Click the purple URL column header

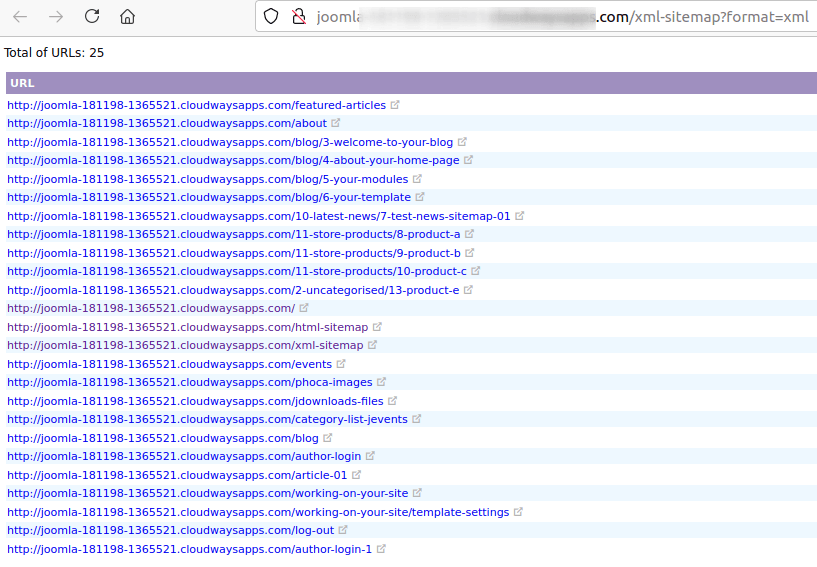(x=412, y=83)
